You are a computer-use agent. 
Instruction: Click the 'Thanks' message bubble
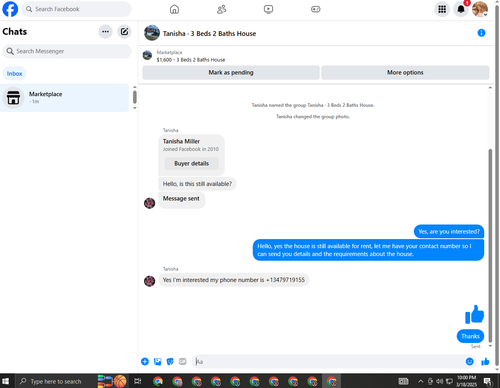click(470, 336)
